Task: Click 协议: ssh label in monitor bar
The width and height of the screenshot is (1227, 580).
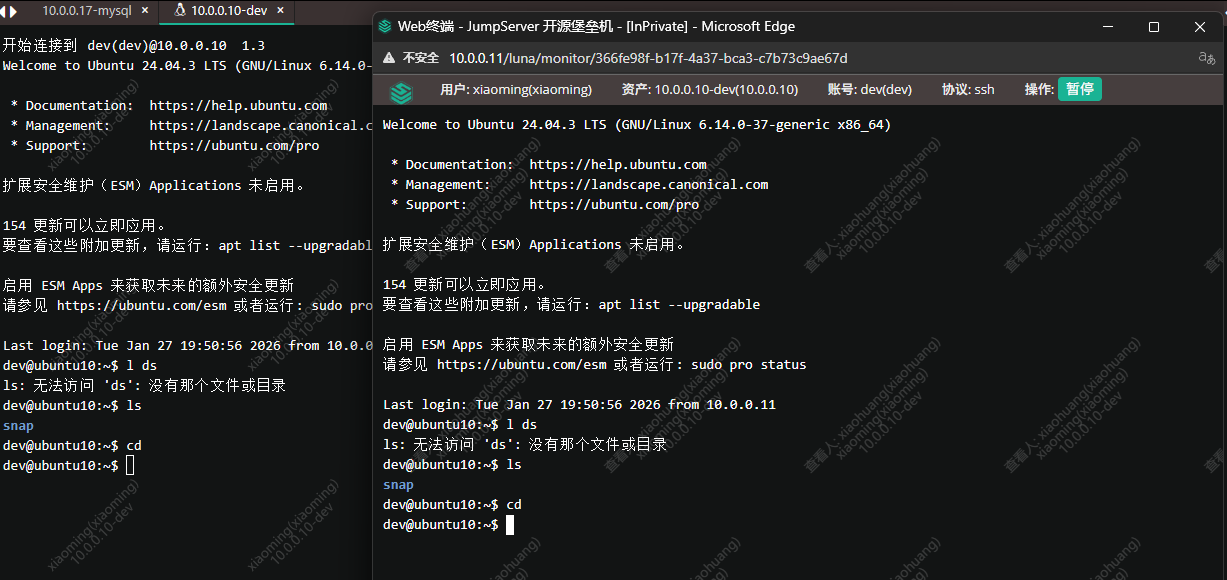Action: [x=968, y=90]
